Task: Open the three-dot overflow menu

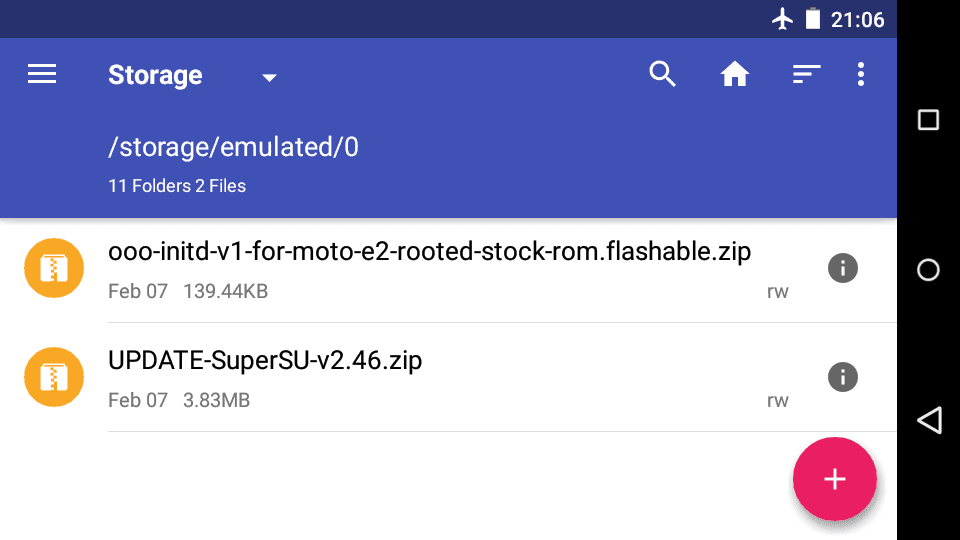Action: point(861,75)
